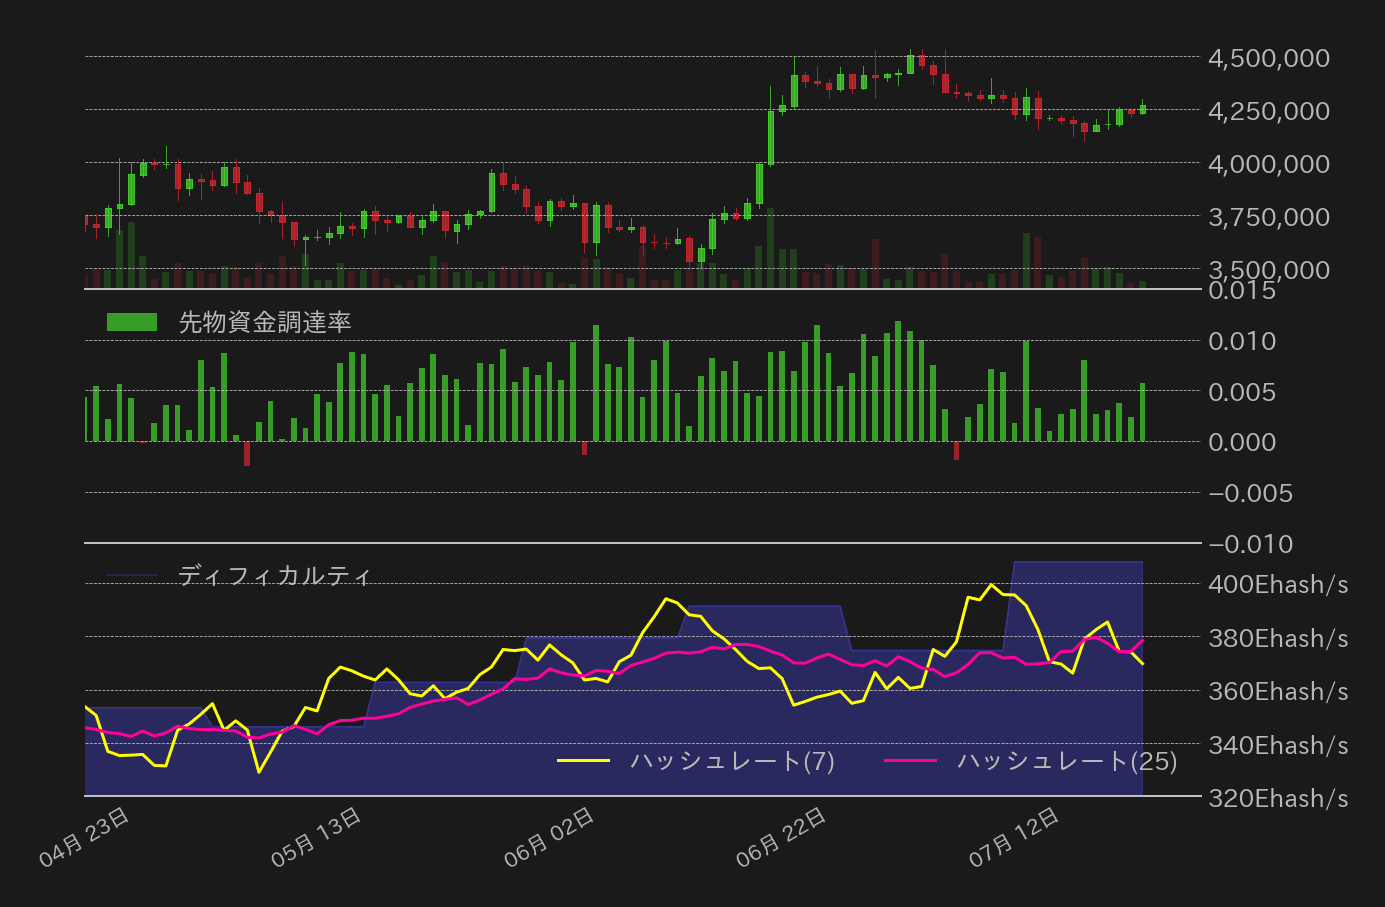Toggle the ハッシュレート(25) pink legend line
The width and height of the screenshot is (1385, 907).
click(x=913, y=761)
